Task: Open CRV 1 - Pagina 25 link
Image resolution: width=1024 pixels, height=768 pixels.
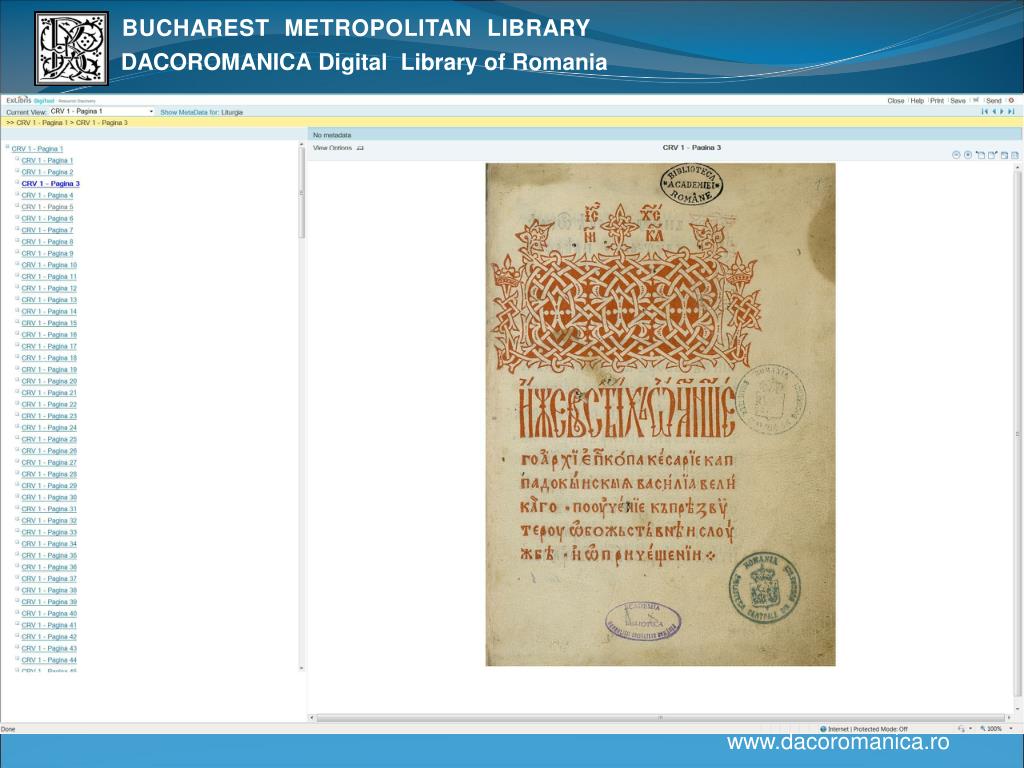Action: (49, 440)
